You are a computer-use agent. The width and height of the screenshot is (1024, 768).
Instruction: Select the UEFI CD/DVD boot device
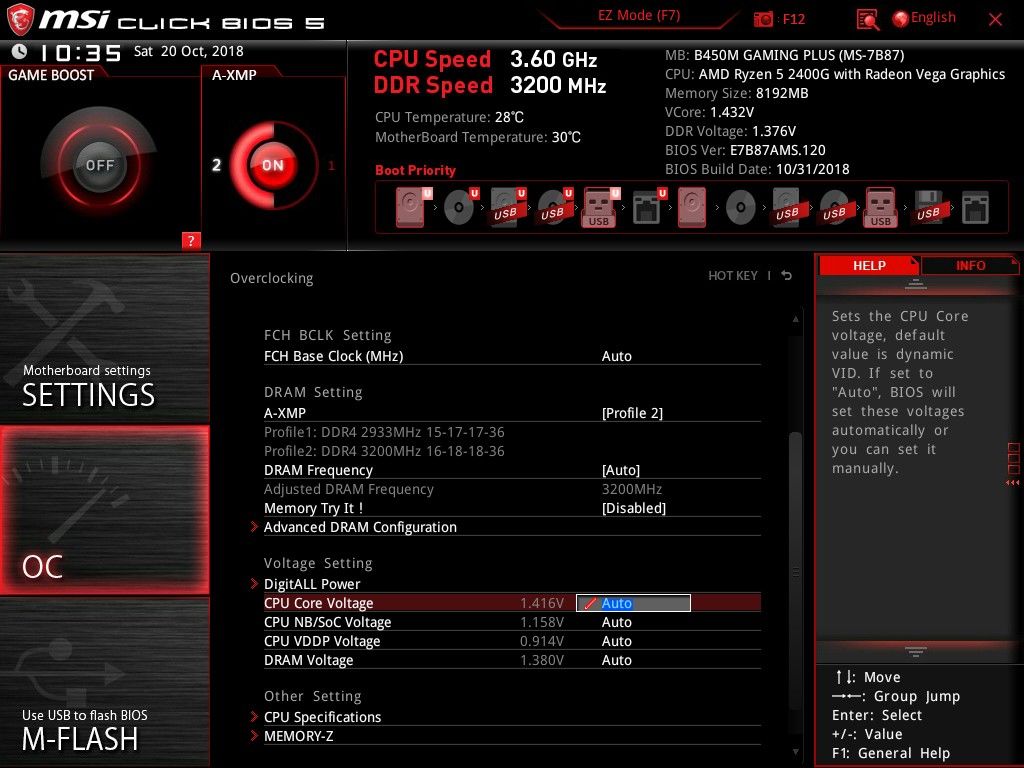tap(460, 207)
